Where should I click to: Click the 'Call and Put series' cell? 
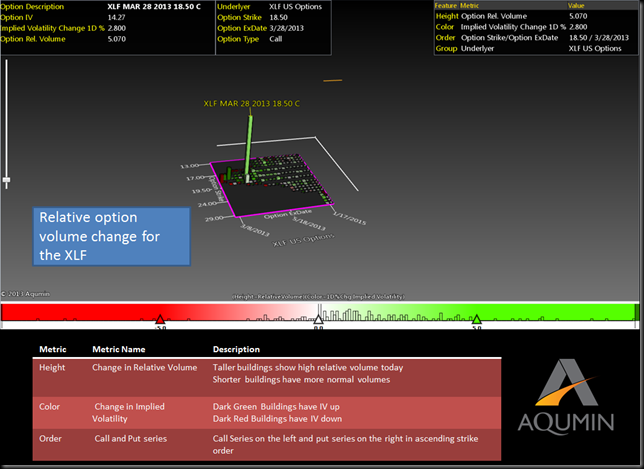pos(131,438)
